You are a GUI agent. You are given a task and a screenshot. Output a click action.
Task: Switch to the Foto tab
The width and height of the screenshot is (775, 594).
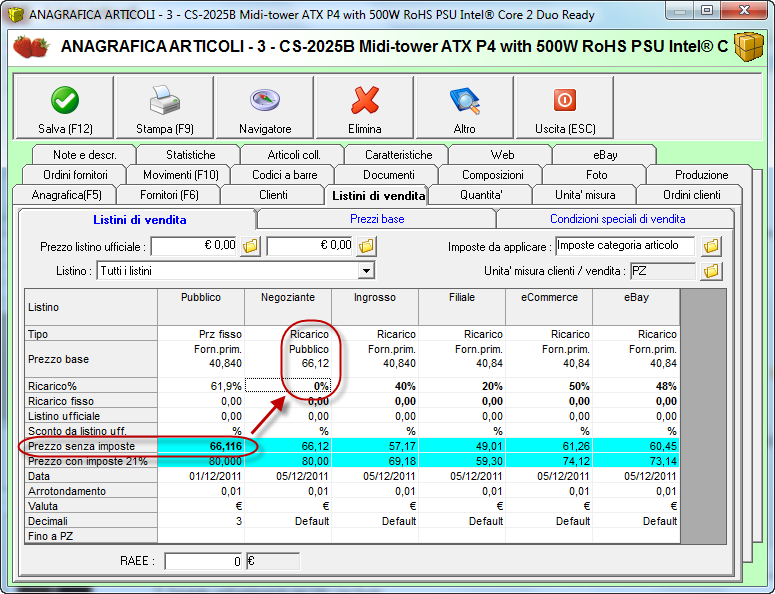[597, 175]
